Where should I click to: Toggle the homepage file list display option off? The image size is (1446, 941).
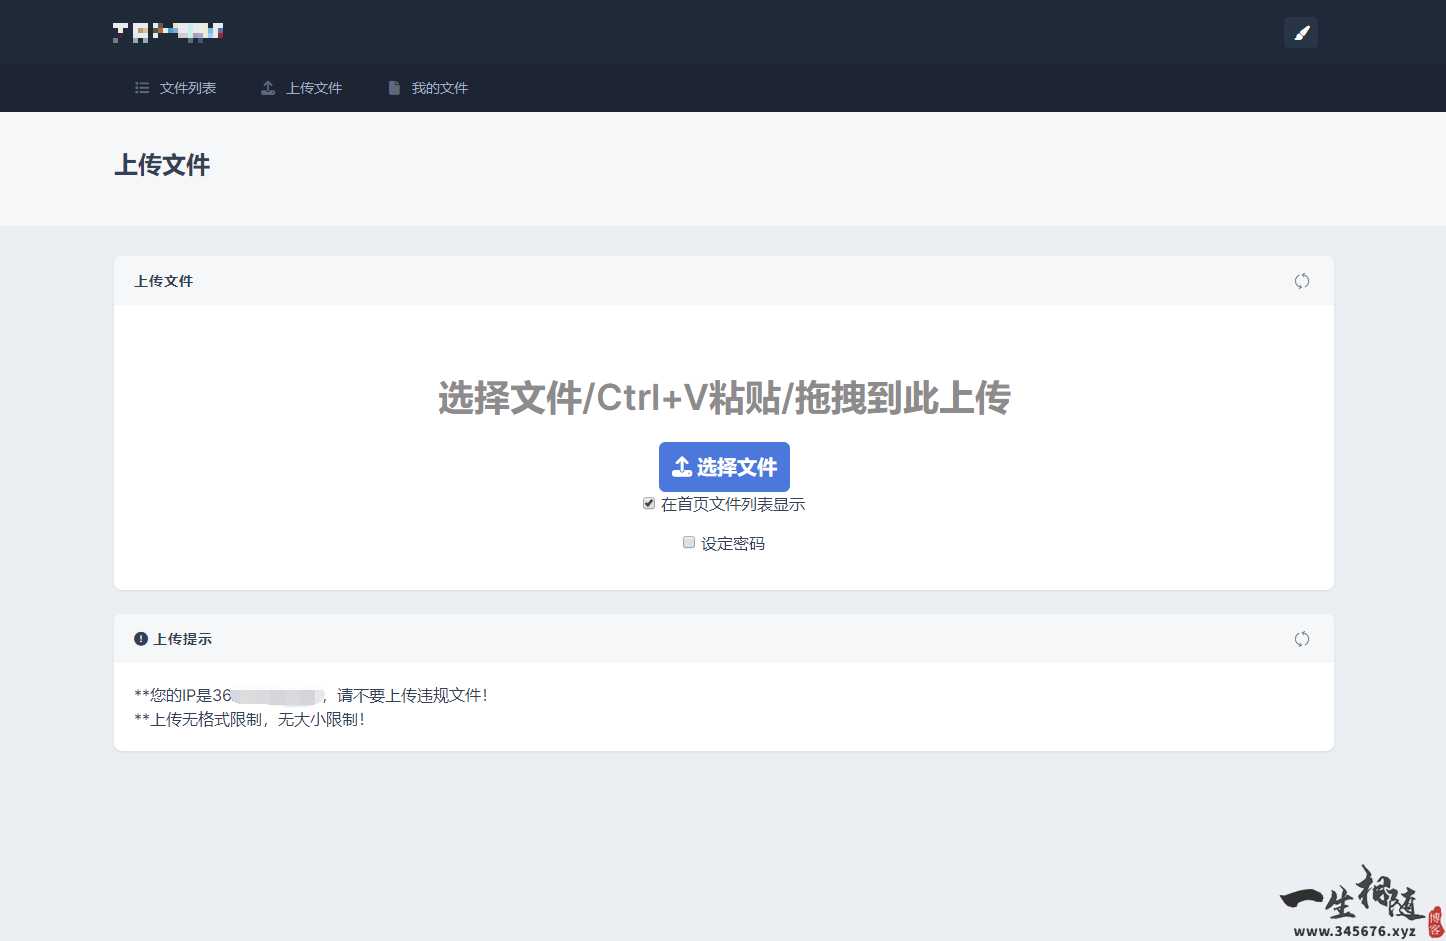click(649, 503)
